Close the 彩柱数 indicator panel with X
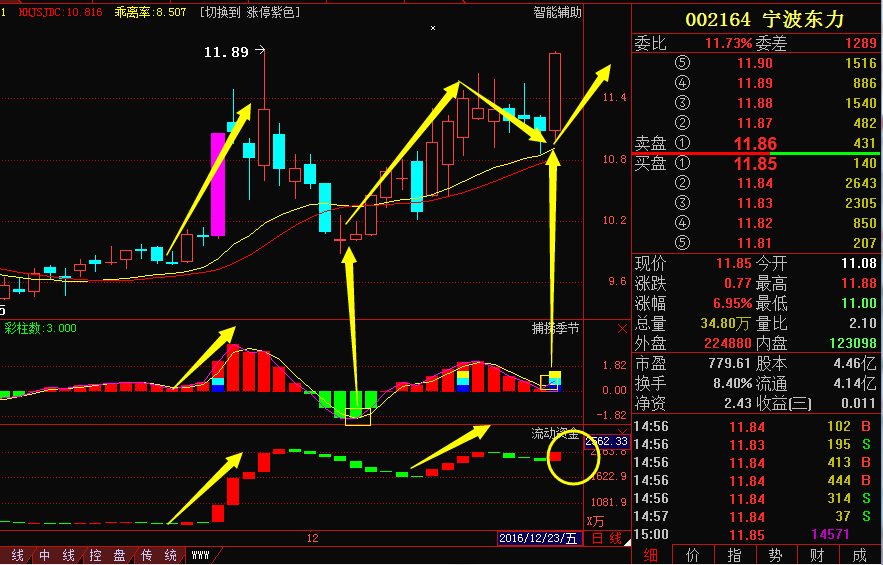 pyautogui.click(x=622, y=328)
